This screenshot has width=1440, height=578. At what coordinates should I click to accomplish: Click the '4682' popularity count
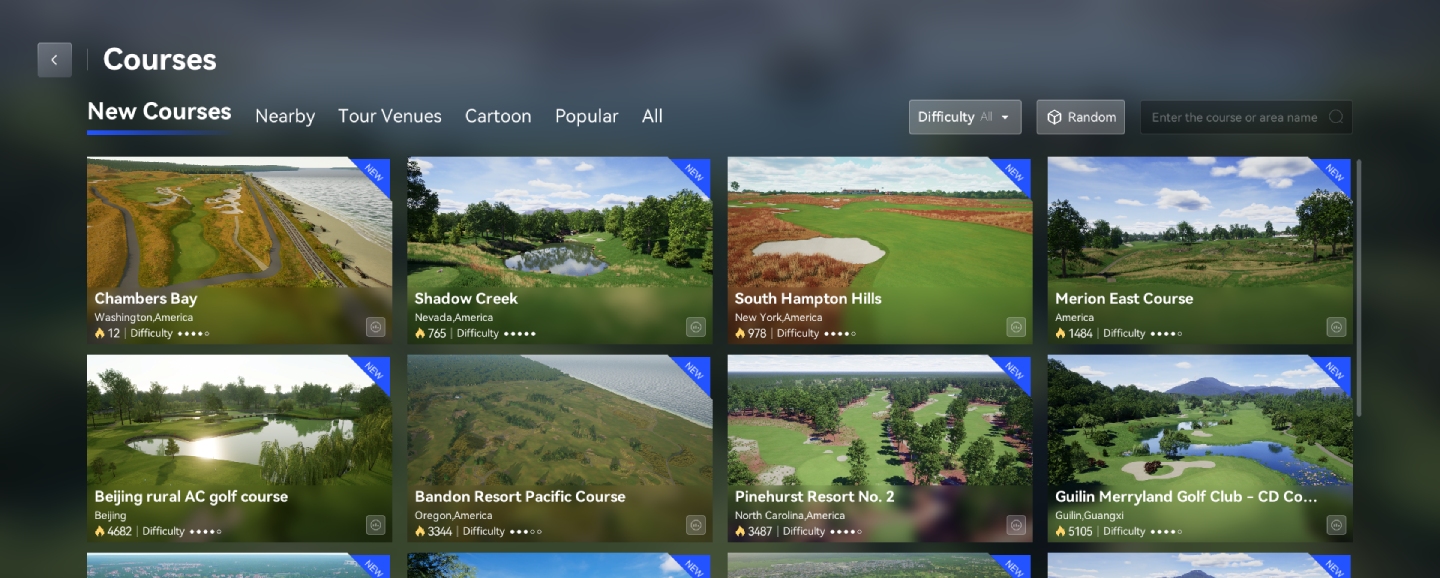119,531
